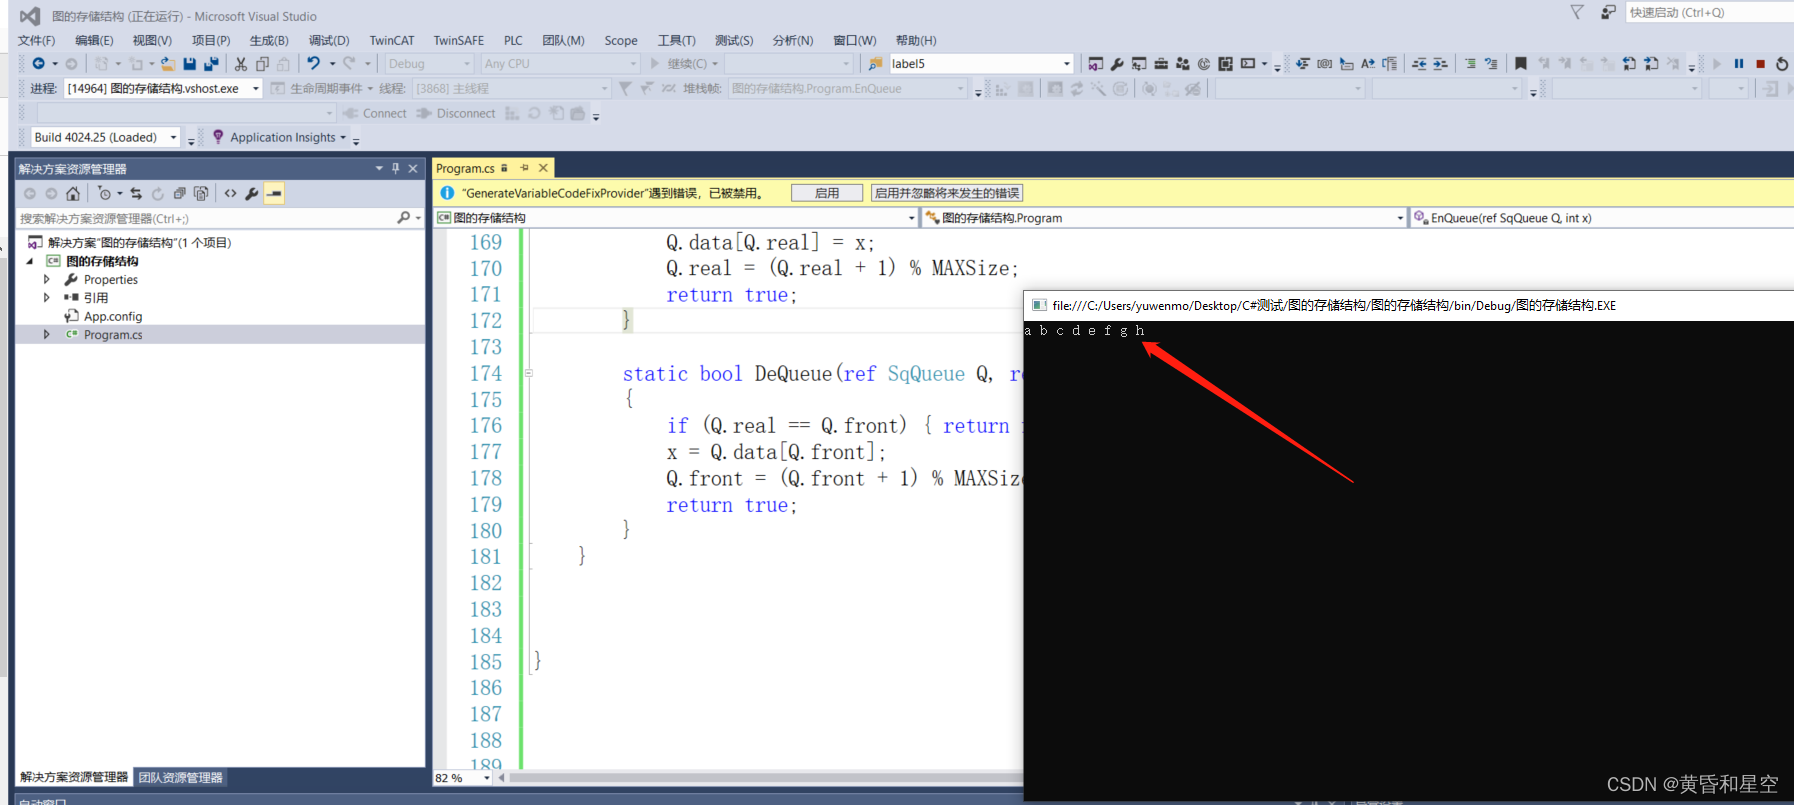Open the TwinCAT menu

click(x=392, y=40)
